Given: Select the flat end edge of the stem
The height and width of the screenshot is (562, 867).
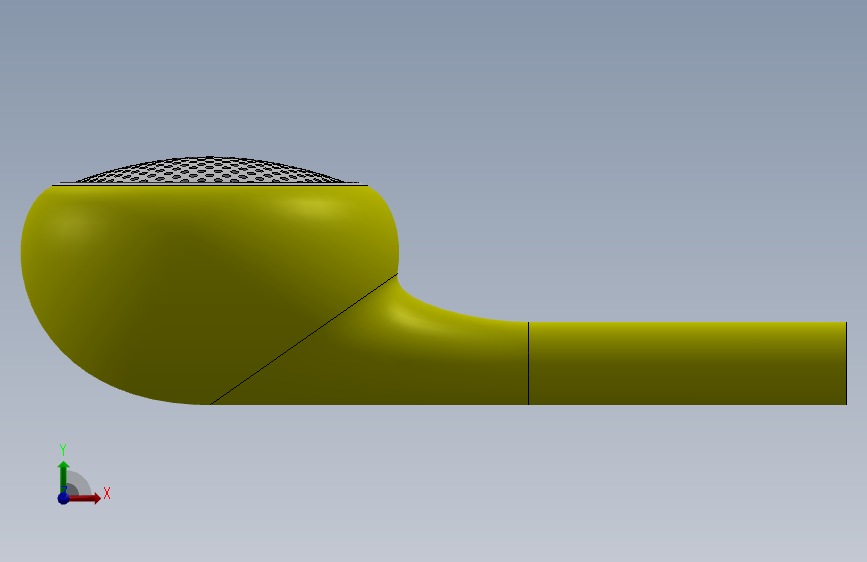Looking at the screenshot, I should 847,363.
